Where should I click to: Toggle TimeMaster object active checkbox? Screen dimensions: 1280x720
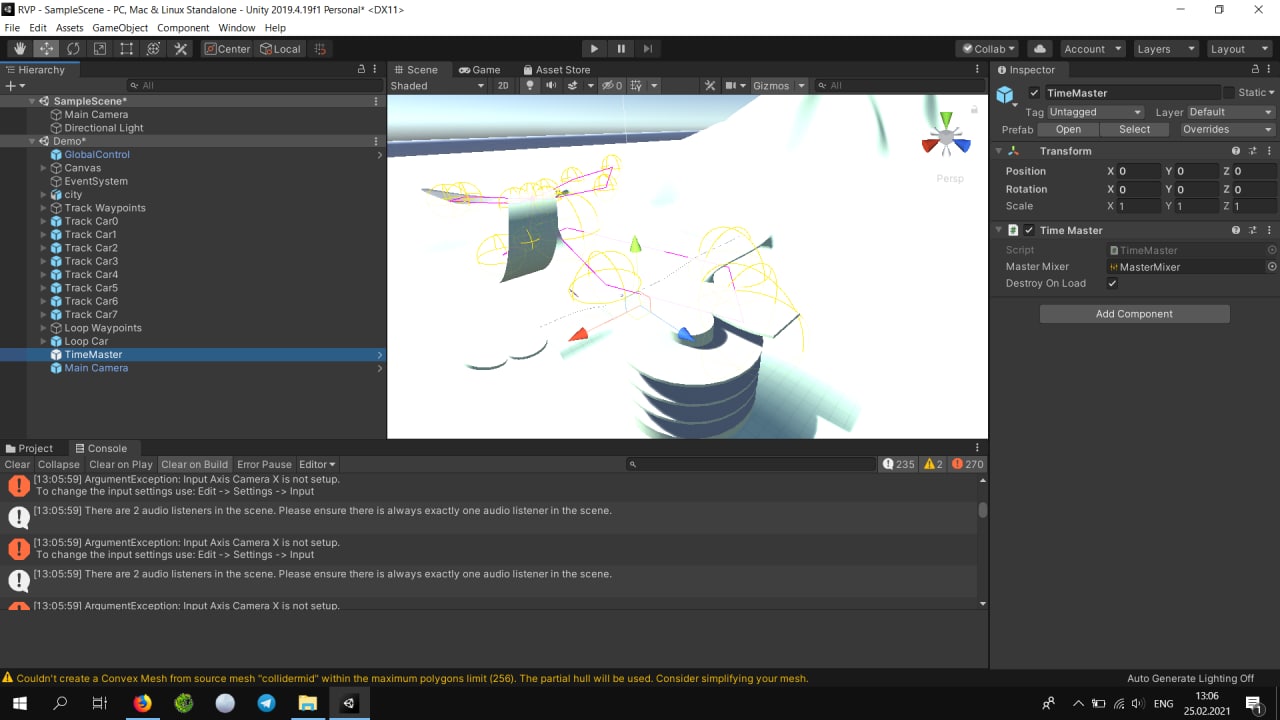tap(1034, 93)
